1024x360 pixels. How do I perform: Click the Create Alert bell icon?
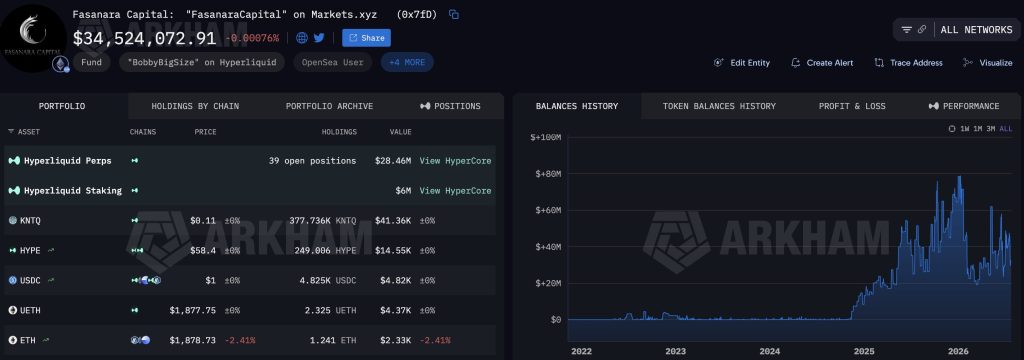(795, 63)
